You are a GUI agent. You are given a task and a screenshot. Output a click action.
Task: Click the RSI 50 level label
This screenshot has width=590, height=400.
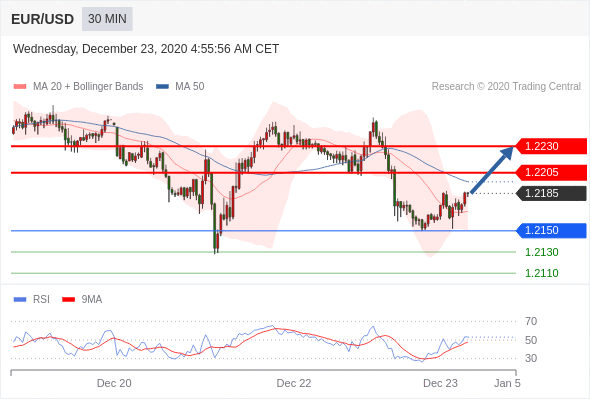tap(531, 340)
